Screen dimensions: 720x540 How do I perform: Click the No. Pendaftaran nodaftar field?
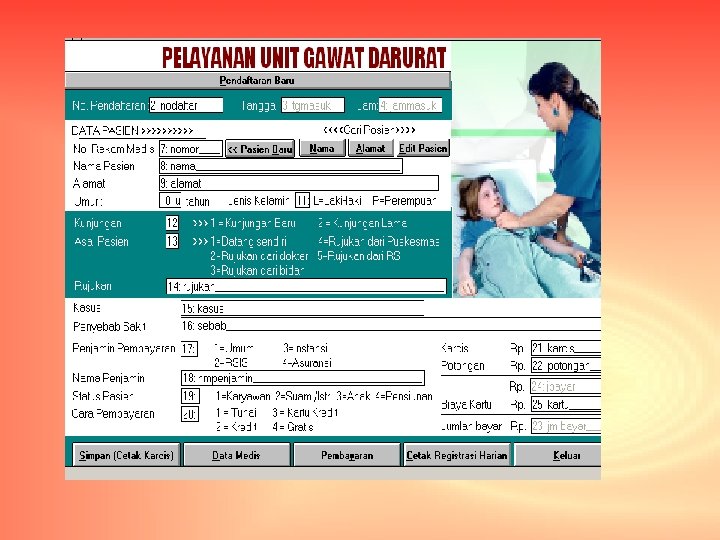186,105
